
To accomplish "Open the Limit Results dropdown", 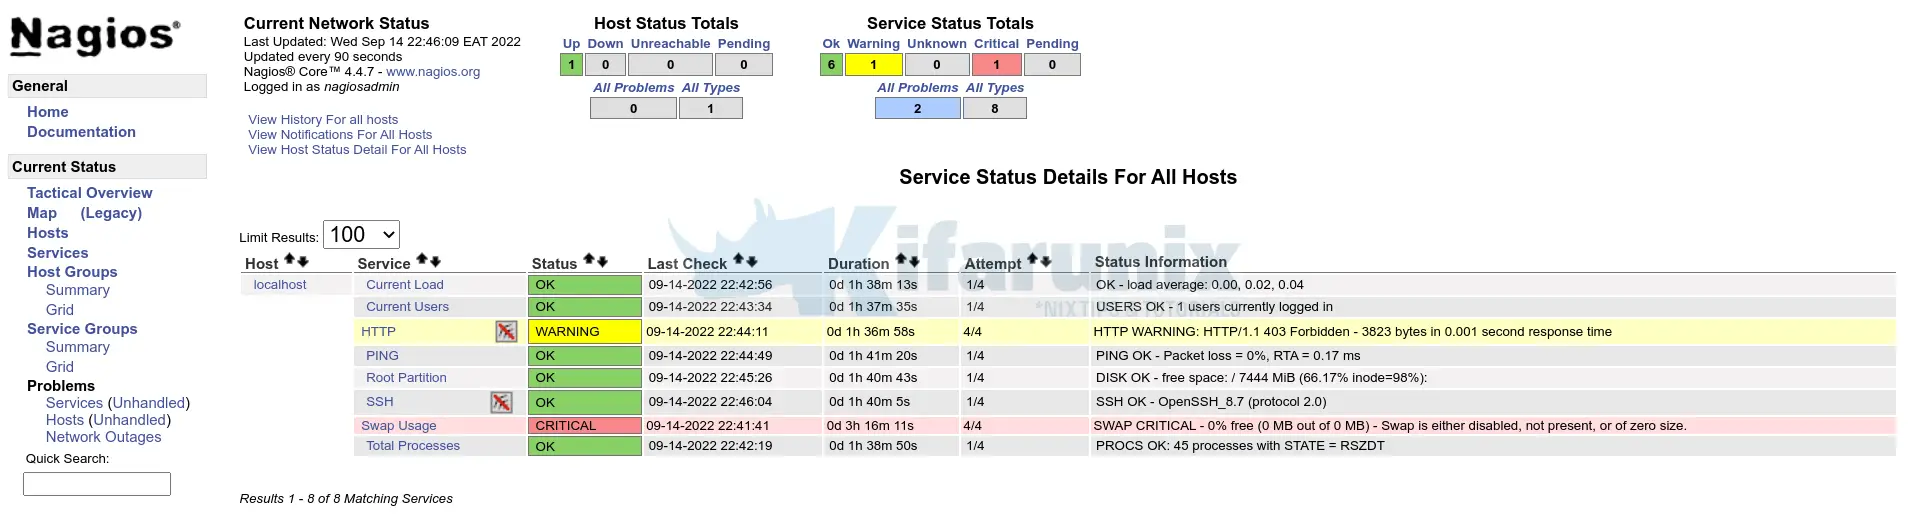I will (361, 235).
